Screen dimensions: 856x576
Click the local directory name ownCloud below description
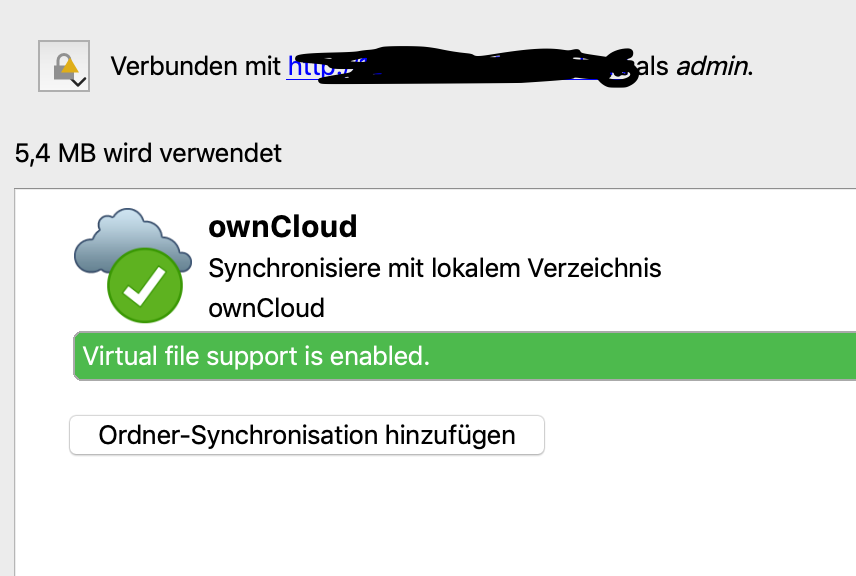pos(266,308)
